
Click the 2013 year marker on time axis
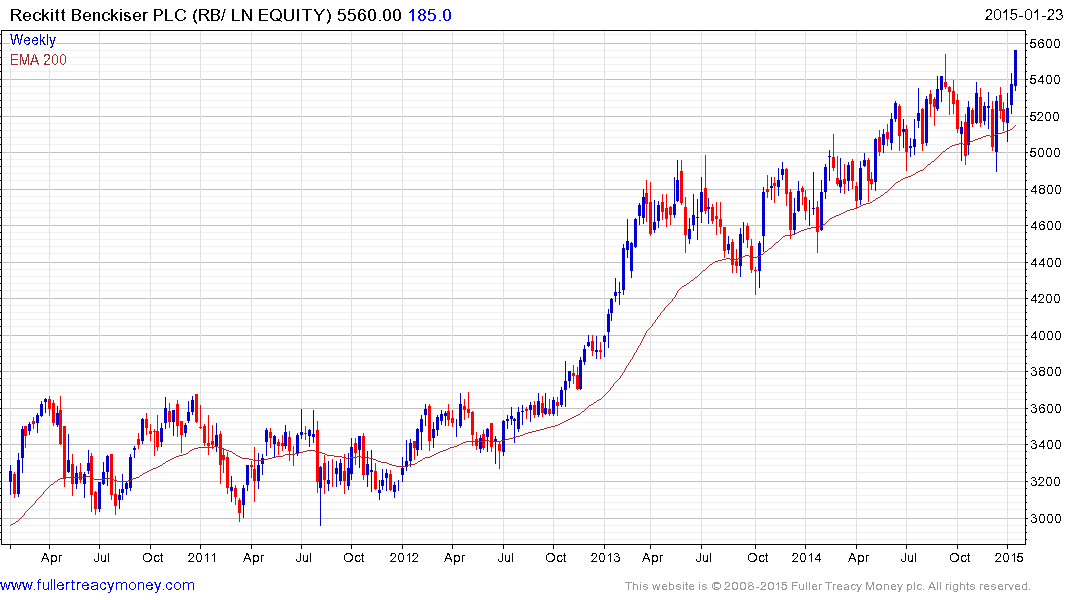tap(606, 557)
